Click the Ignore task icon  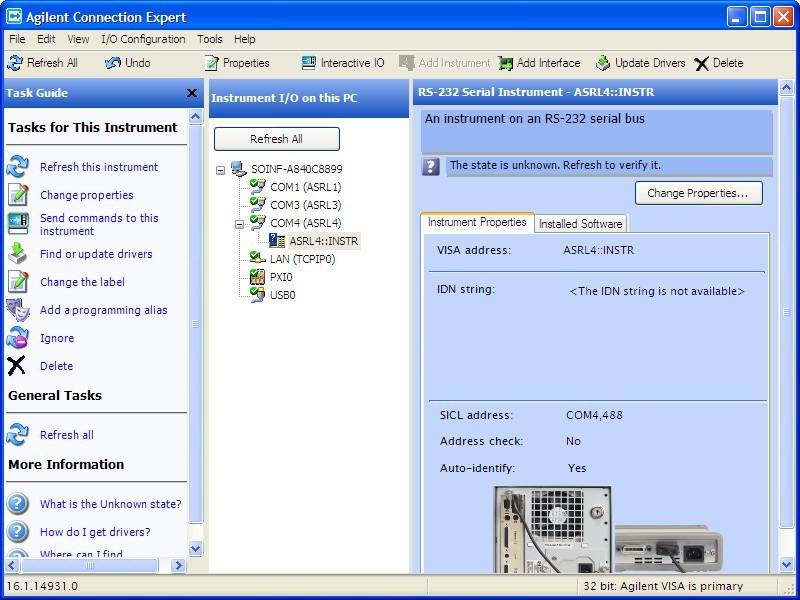point(17,338)
